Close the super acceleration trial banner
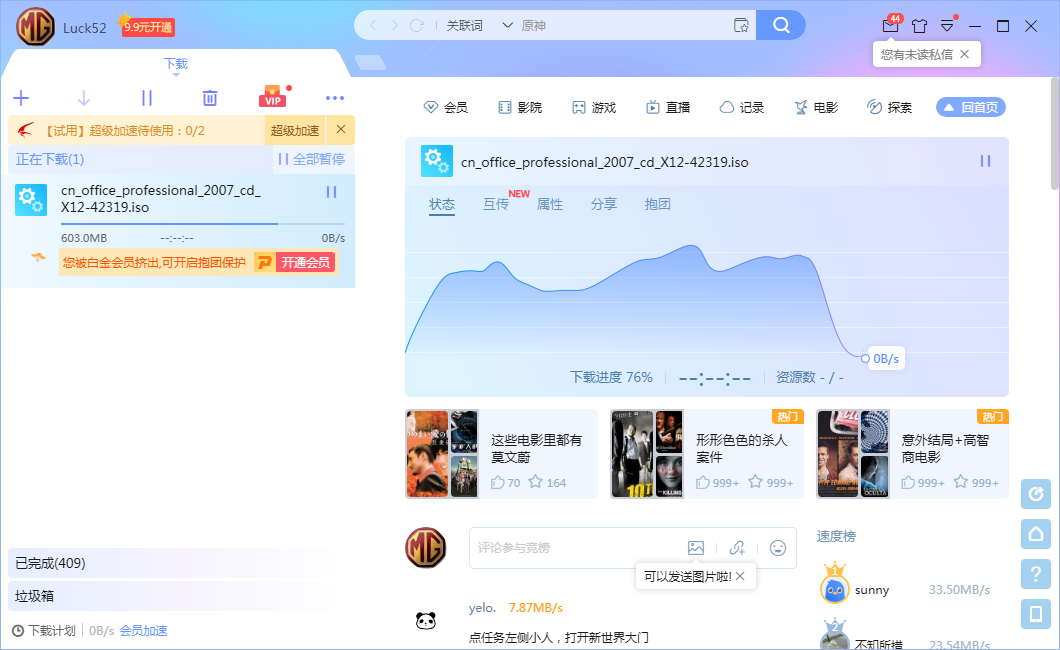Viewport: 1060px width, 650px height. pos(341,130)
